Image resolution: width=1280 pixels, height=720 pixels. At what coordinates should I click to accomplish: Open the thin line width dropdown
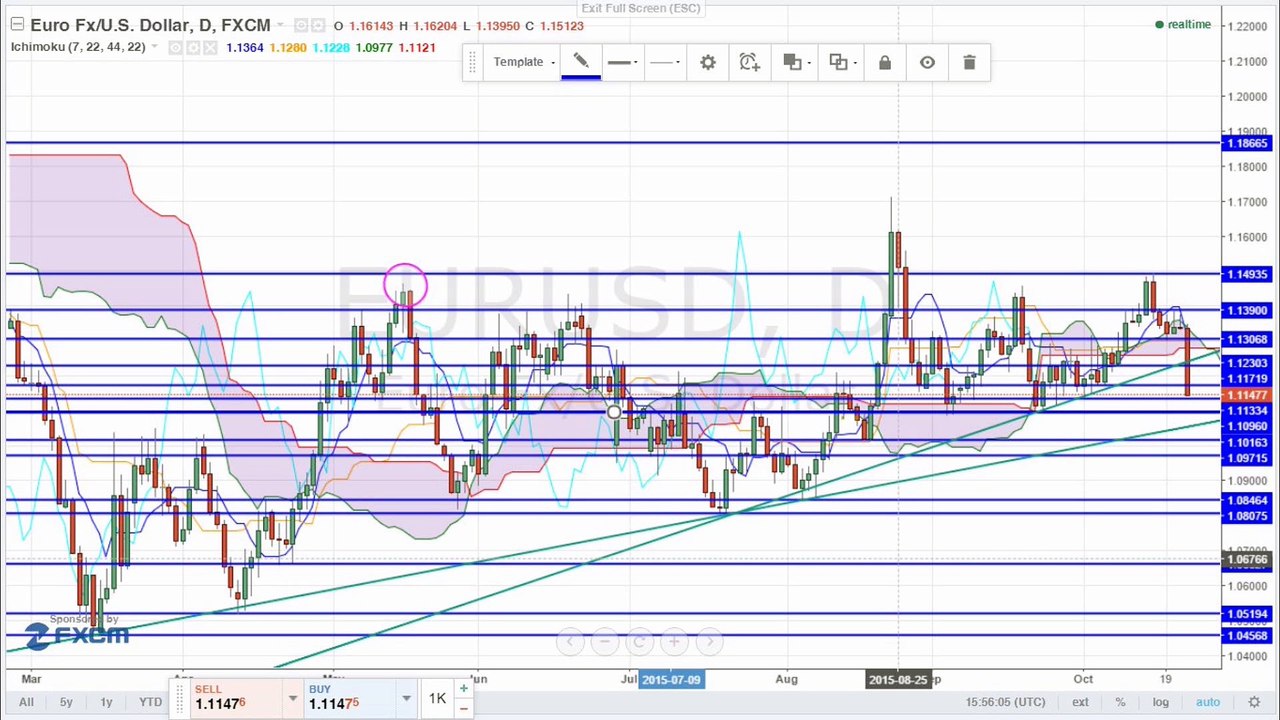click(665, 62)
